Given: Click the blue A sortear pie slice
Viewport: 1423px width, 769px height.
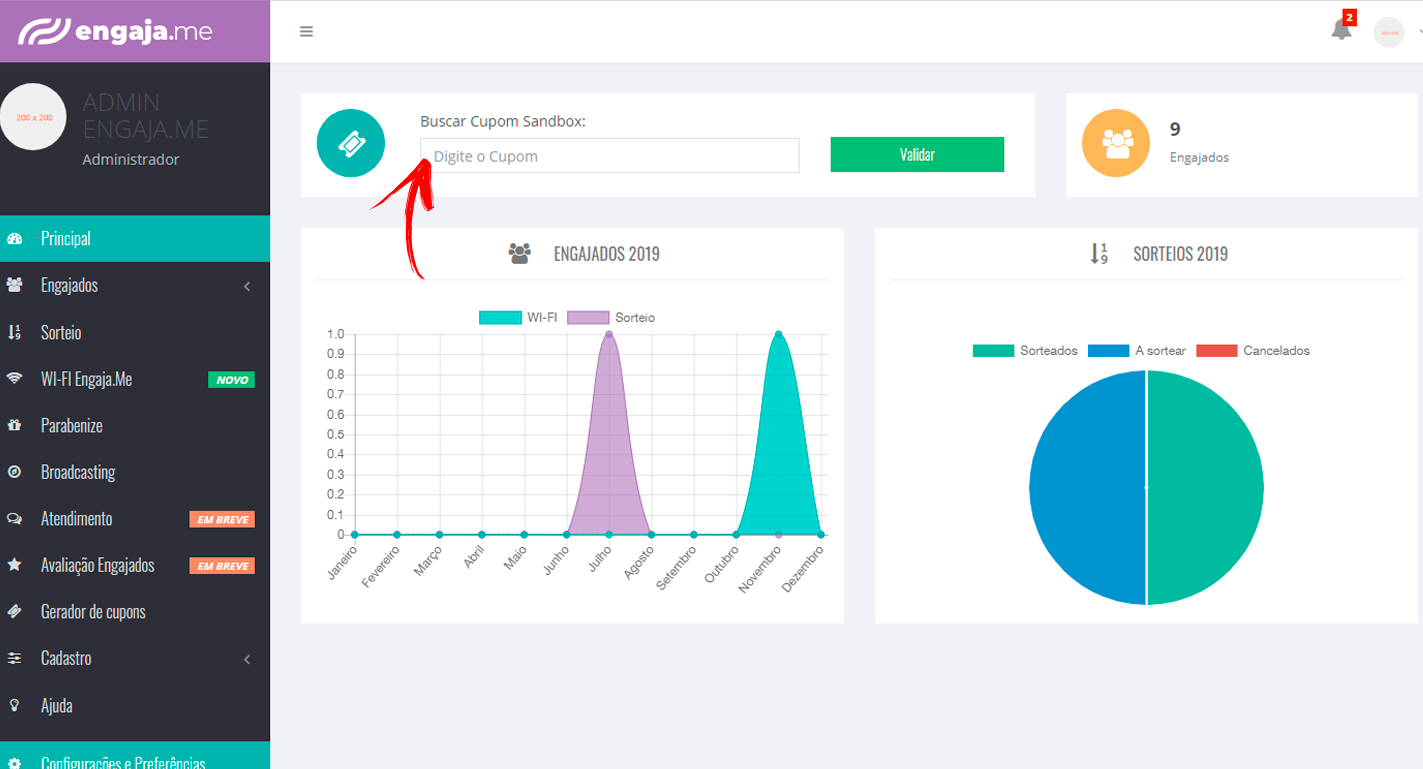Looking at the screenshot, I should pos(1088,488).
